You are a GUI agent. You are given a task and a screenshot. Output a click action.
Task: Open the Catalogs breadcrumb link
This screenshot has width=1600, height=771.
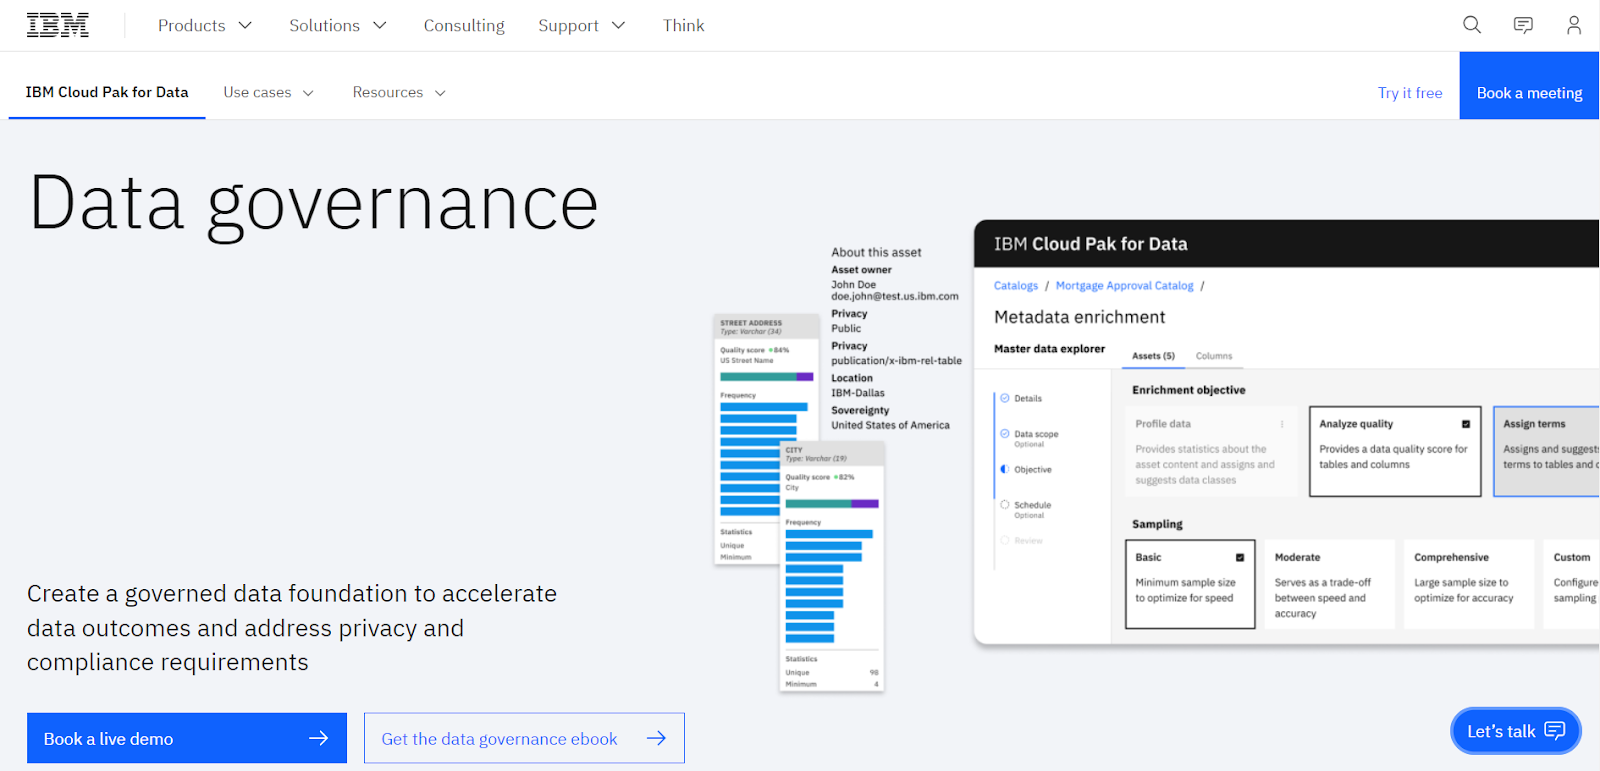tap(1016, 286)
